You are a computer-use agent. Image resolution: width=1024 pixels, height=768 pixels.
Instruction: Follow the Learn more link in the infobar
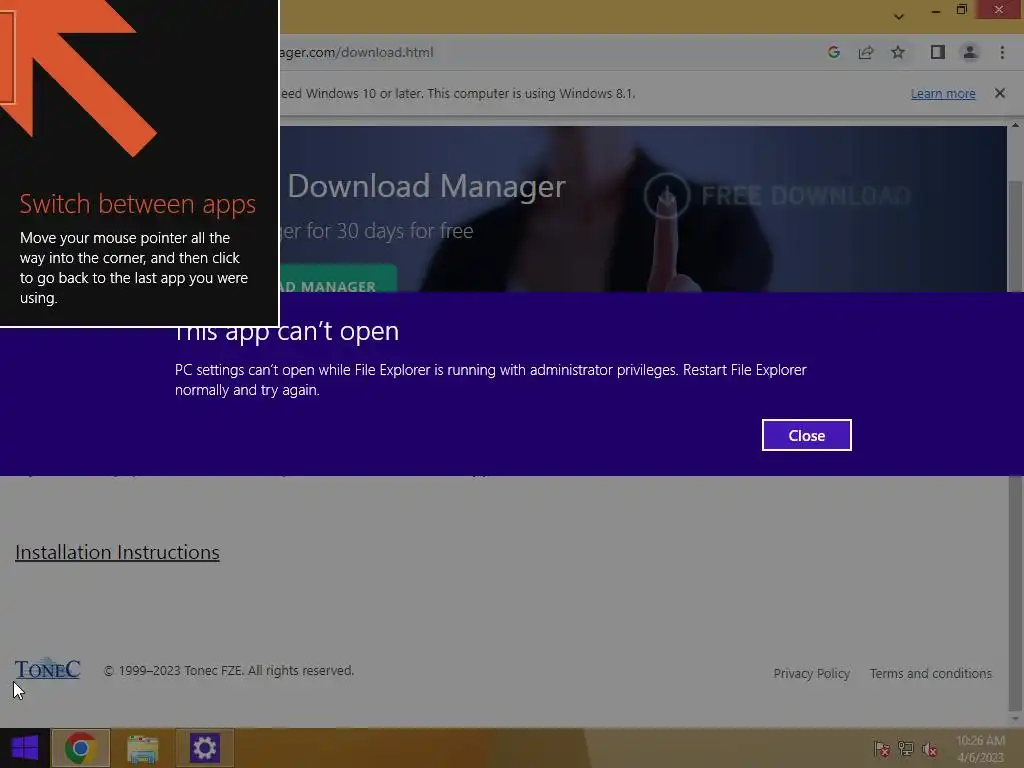click(943, 93)
